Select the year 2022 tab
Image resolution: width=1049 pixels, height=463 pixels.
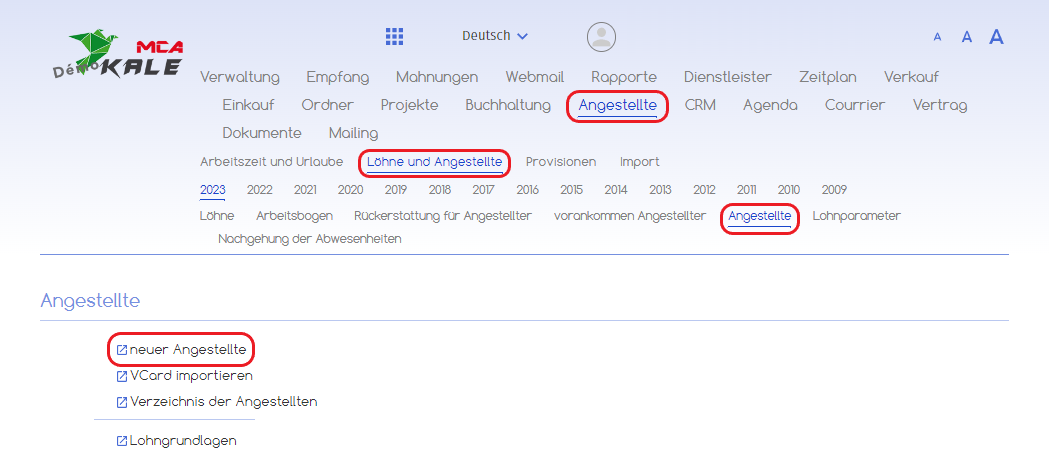(260, 190)
